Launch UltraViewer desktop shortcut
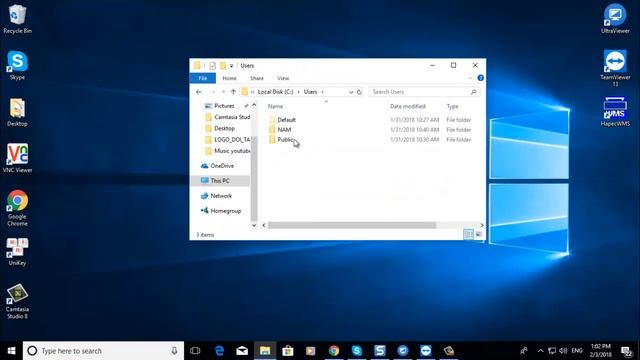 615,19
